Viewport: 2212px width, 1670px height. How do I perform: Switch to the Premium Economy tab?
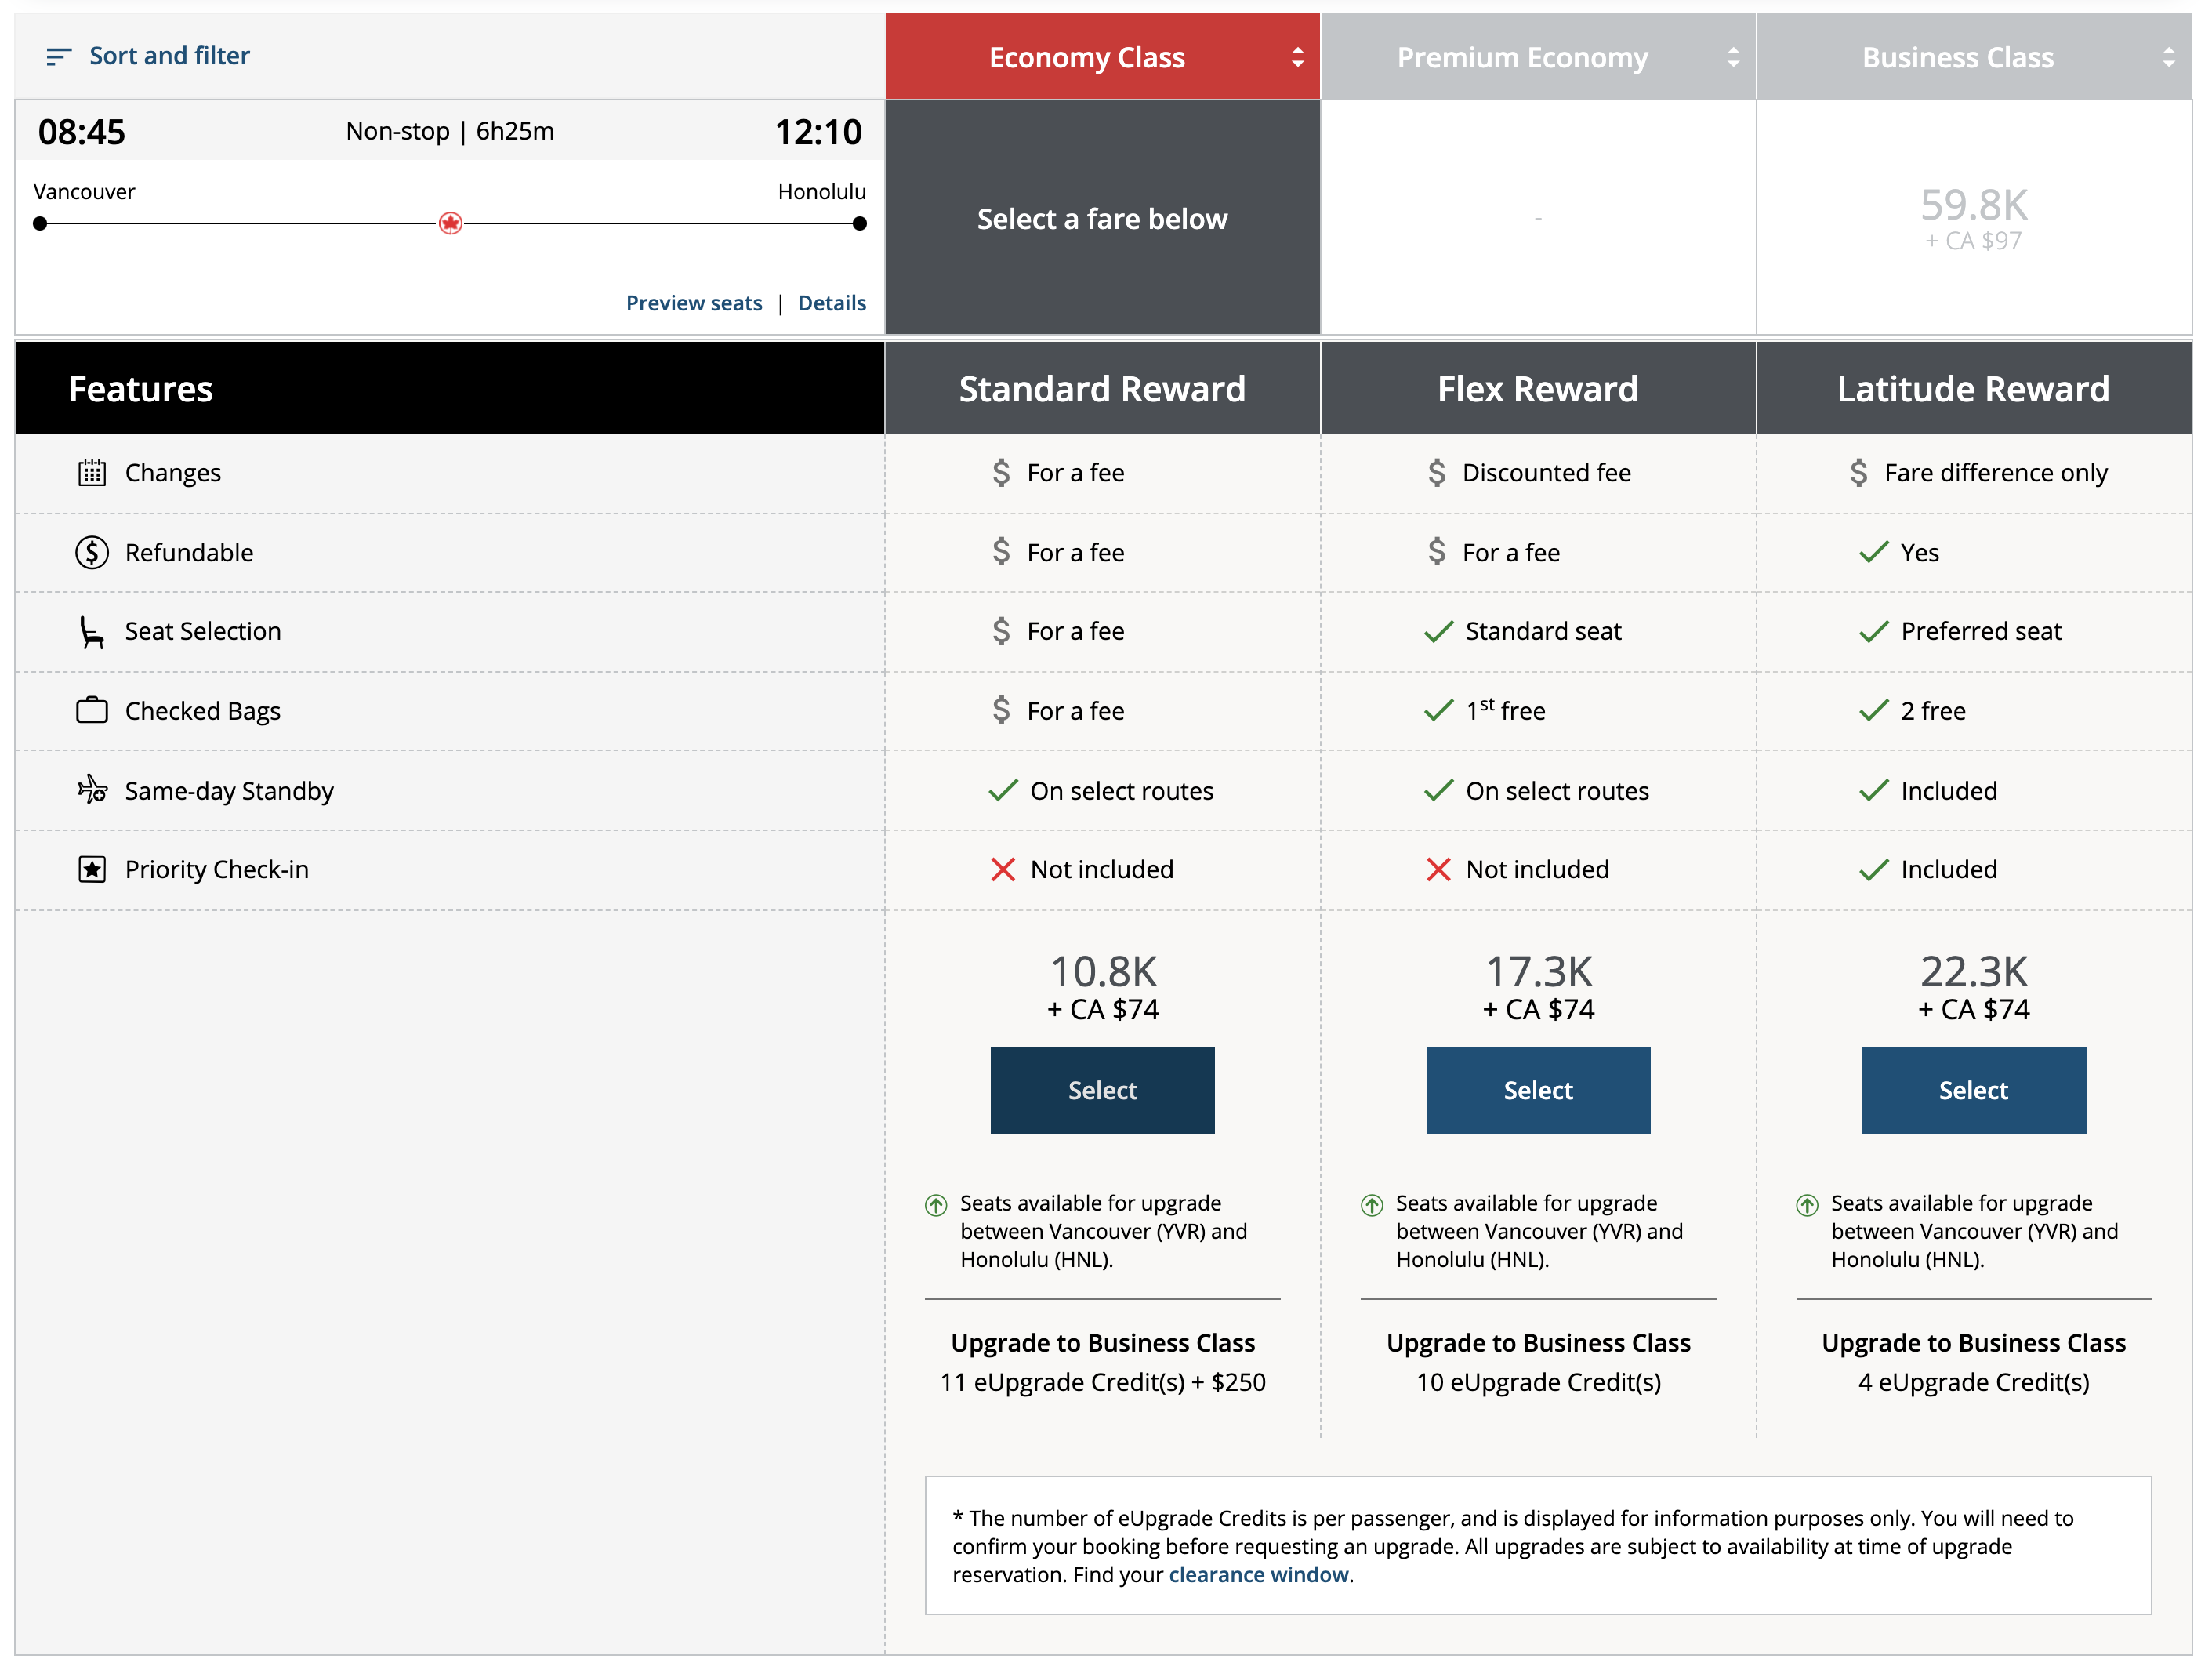click(x=1521, y=57)
